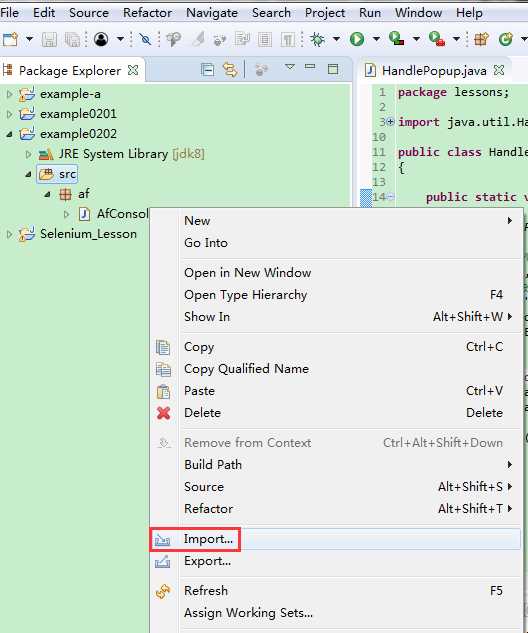The width and height of the screenshot is (528, 633).
Task: Open the Build Path submenu
Action: (x=336, y=465)
